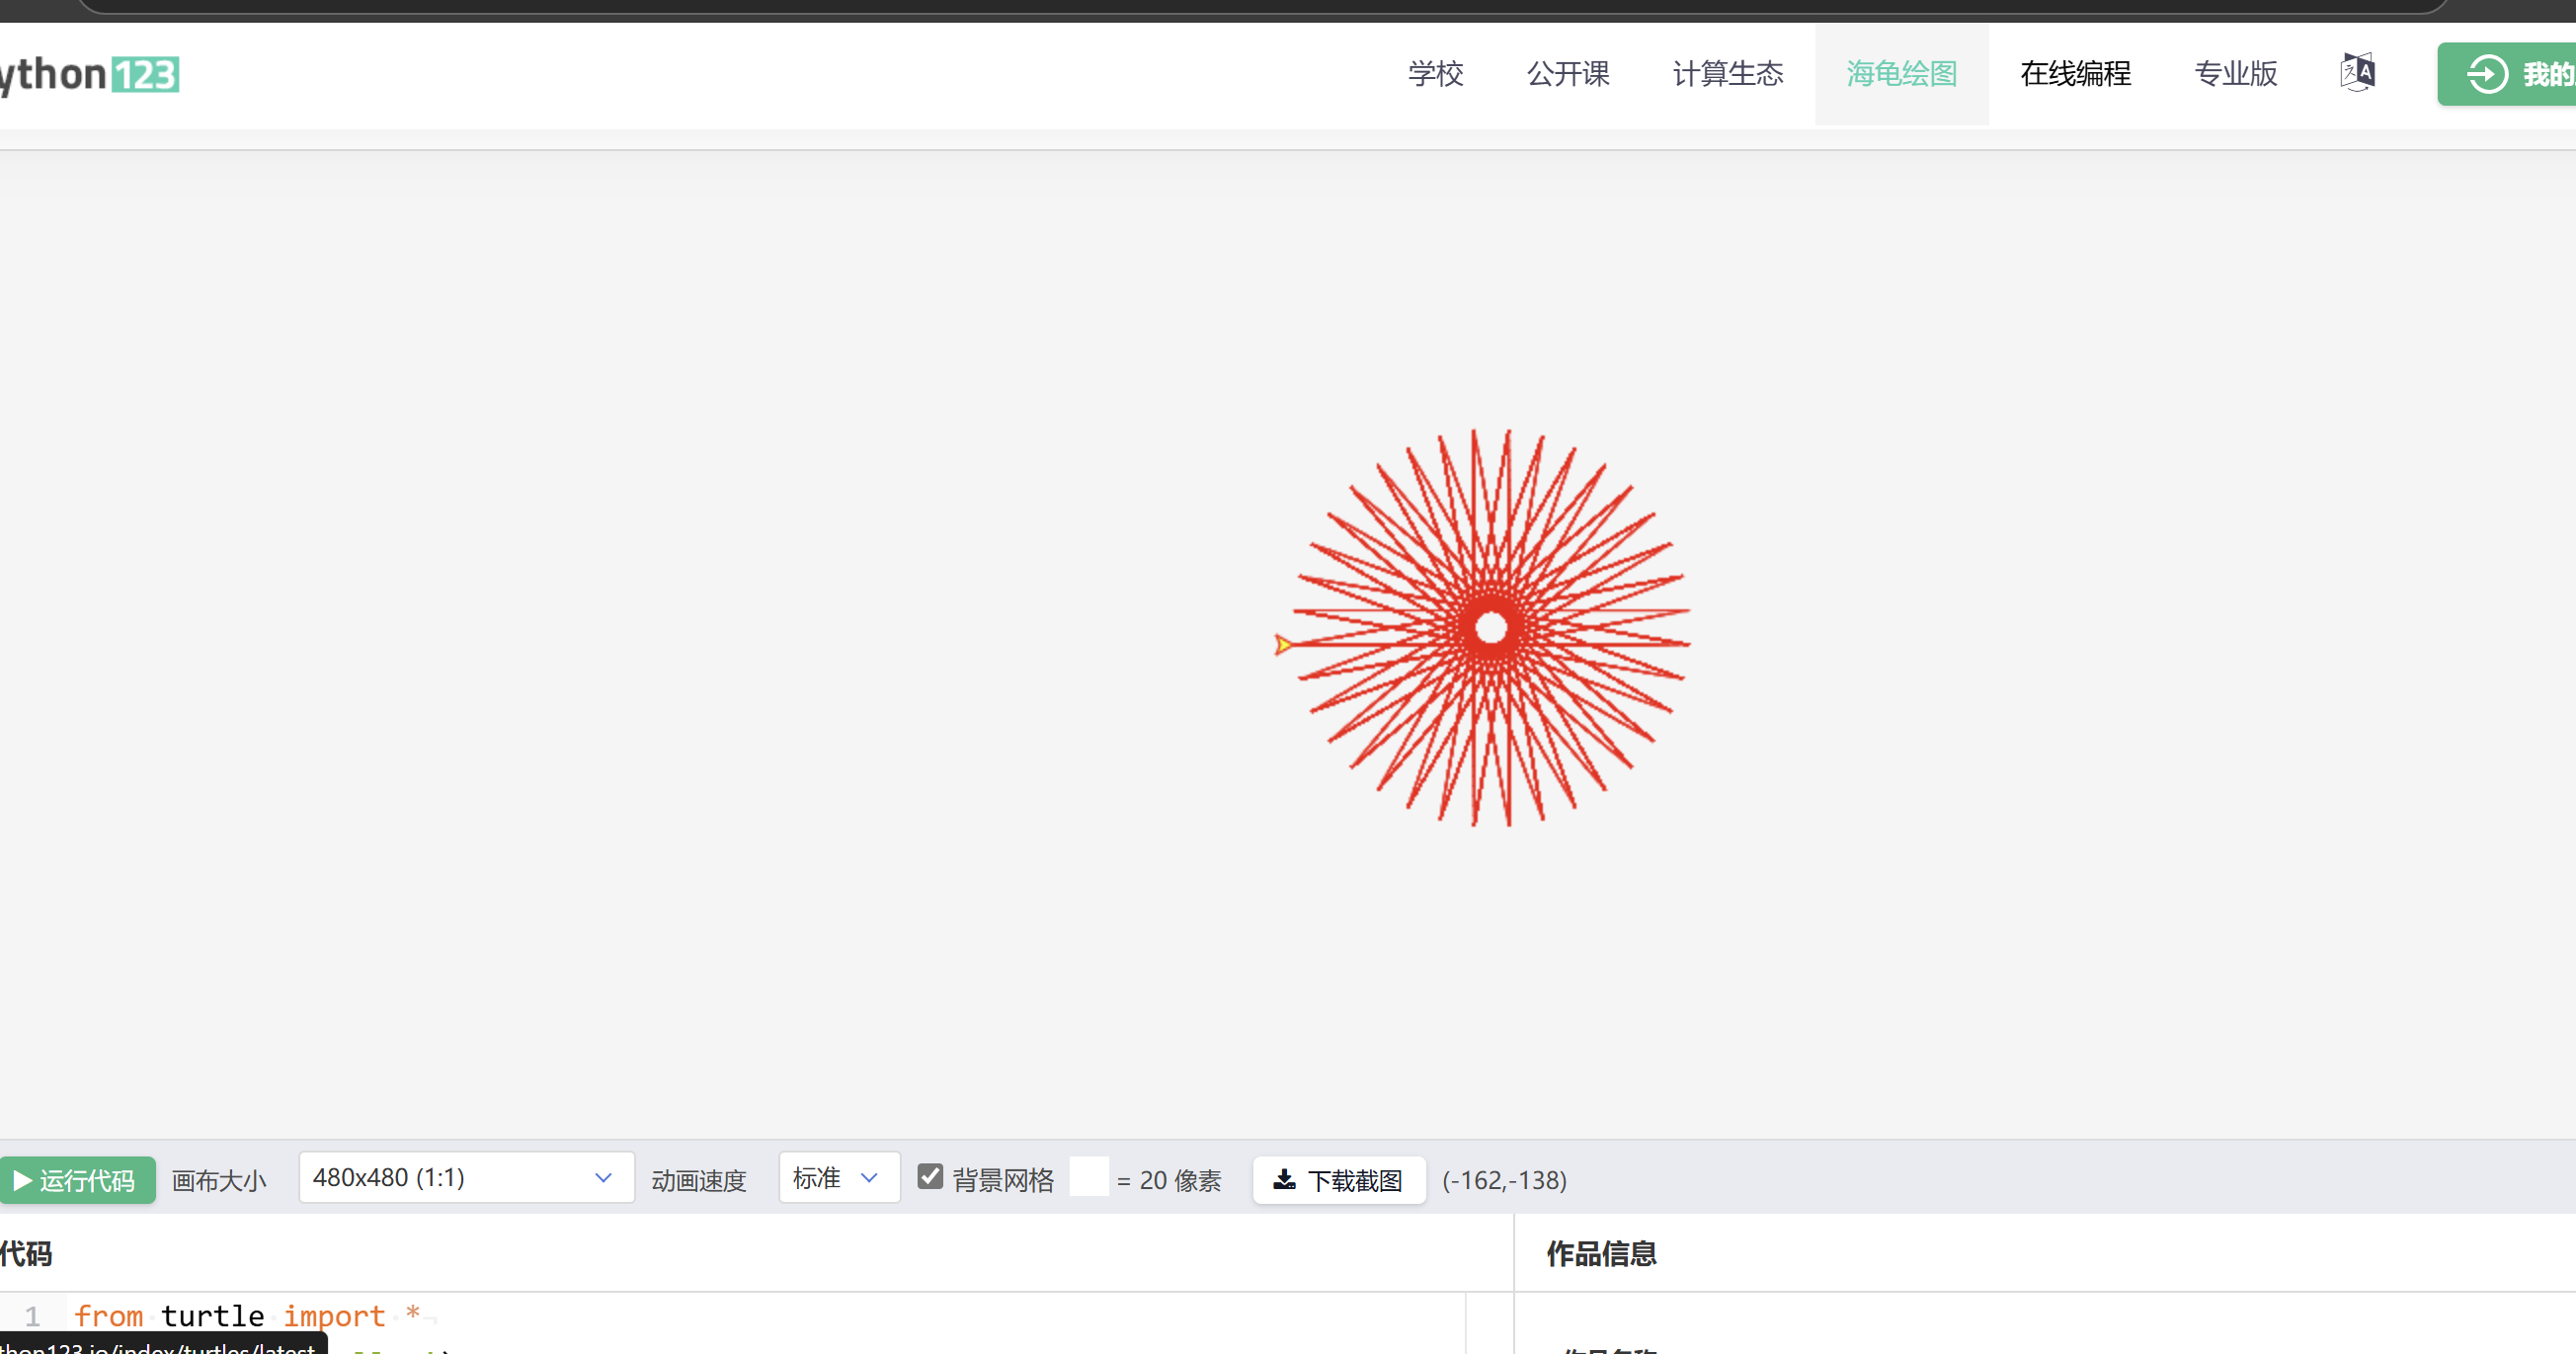Open the 计算生态 nav item

[1727, 74]
